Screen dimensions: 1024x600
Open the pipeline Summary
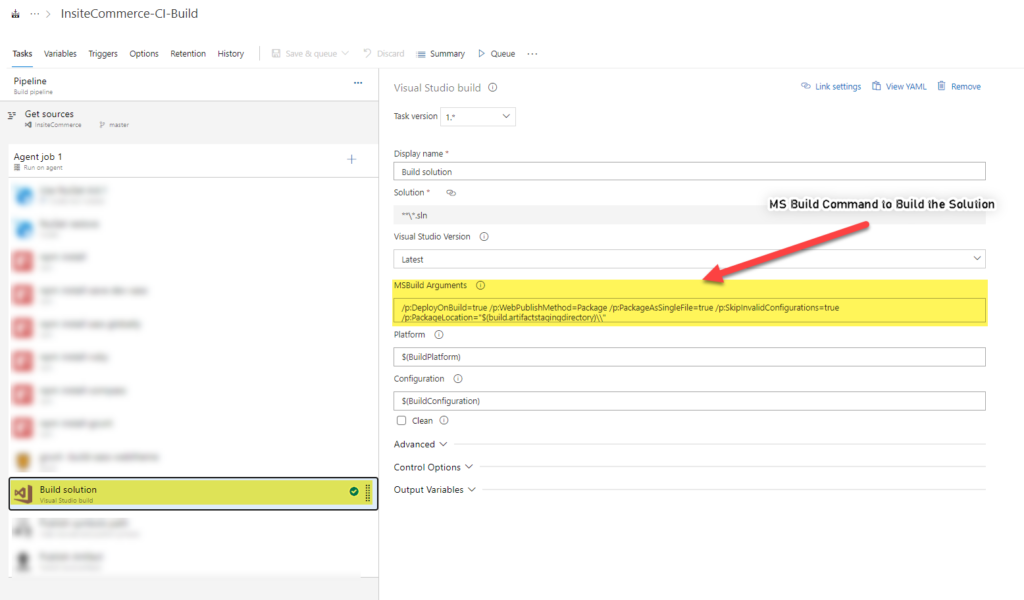click(x=441, y=54)
